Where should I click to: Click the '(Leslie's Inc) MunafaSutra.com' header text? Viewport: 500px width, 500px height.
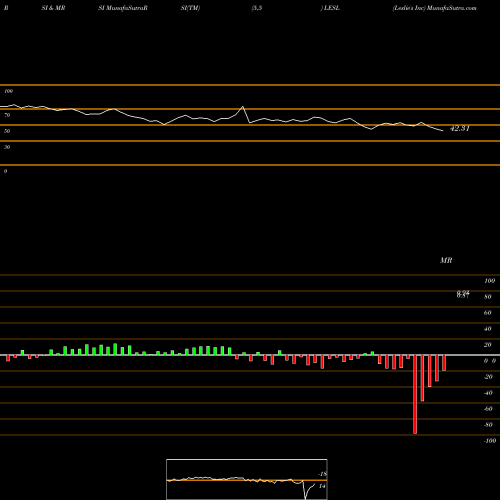434,8
